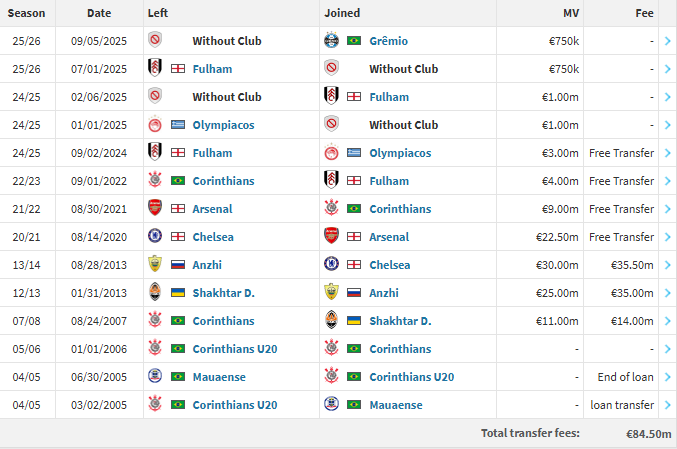Image resolution: width=677 pixels, height=449 pixels.
Task: Open the loan transfer row arrow for Mauaense
Action: click(667, 405)
